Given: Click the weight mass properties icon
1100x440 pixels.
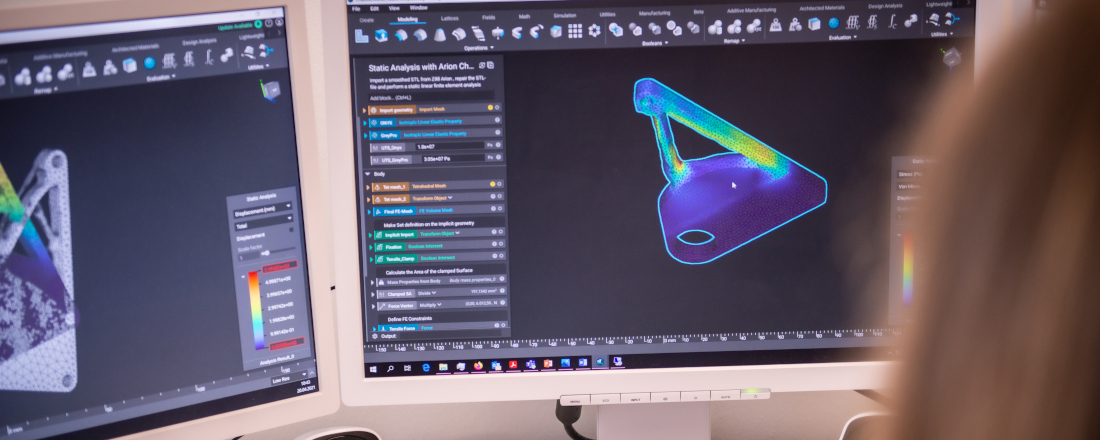Looking at the screenshot, I should coord(775,25).
